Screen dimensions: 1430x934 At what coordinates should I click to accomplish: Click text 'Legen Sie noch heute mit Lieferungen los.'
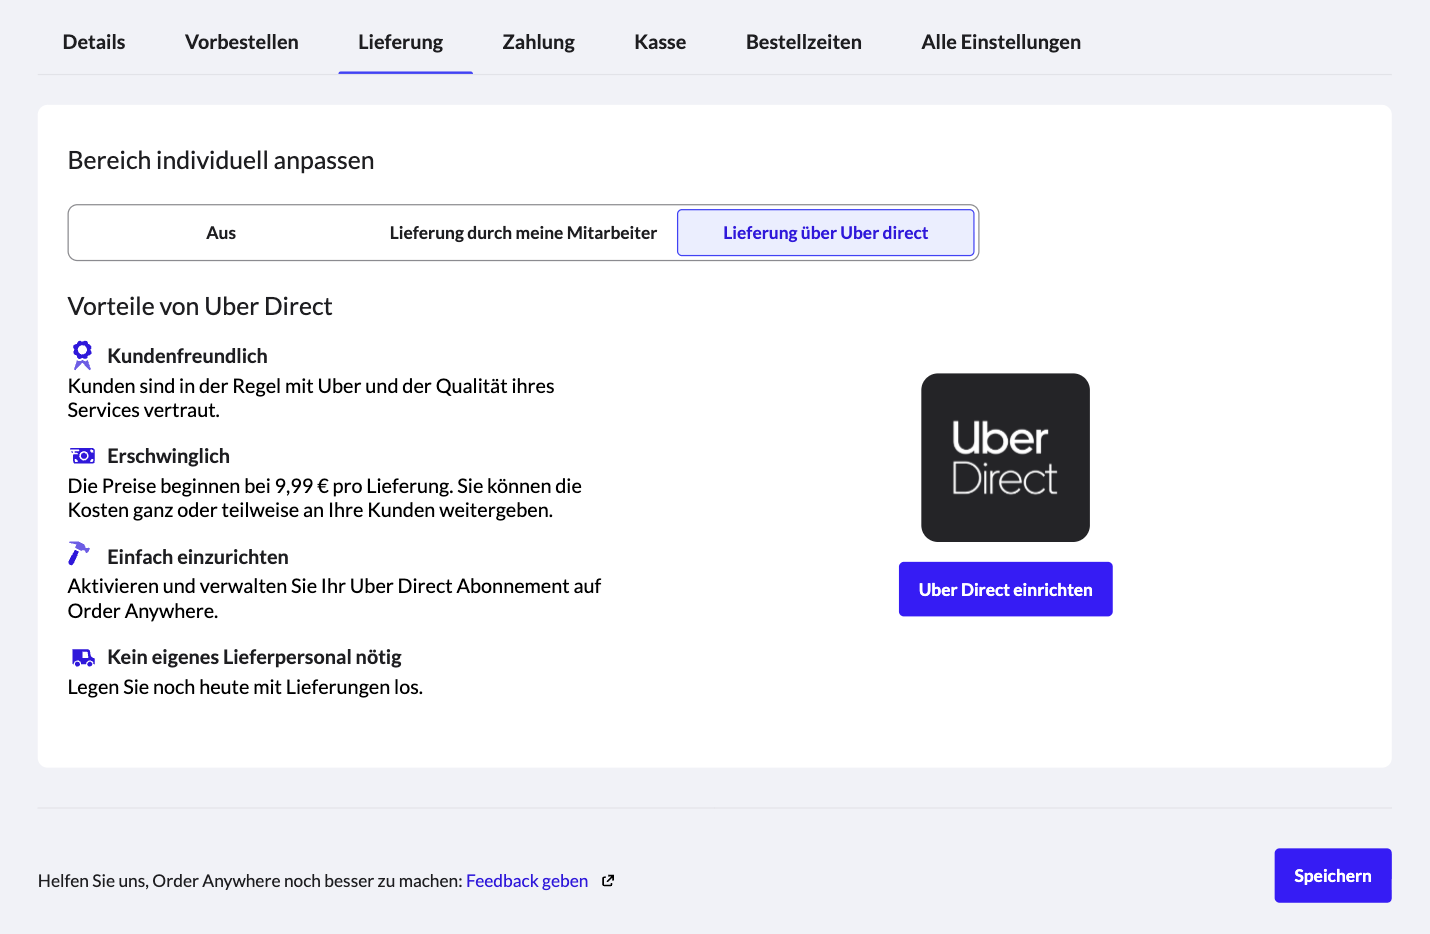point(245,687)
